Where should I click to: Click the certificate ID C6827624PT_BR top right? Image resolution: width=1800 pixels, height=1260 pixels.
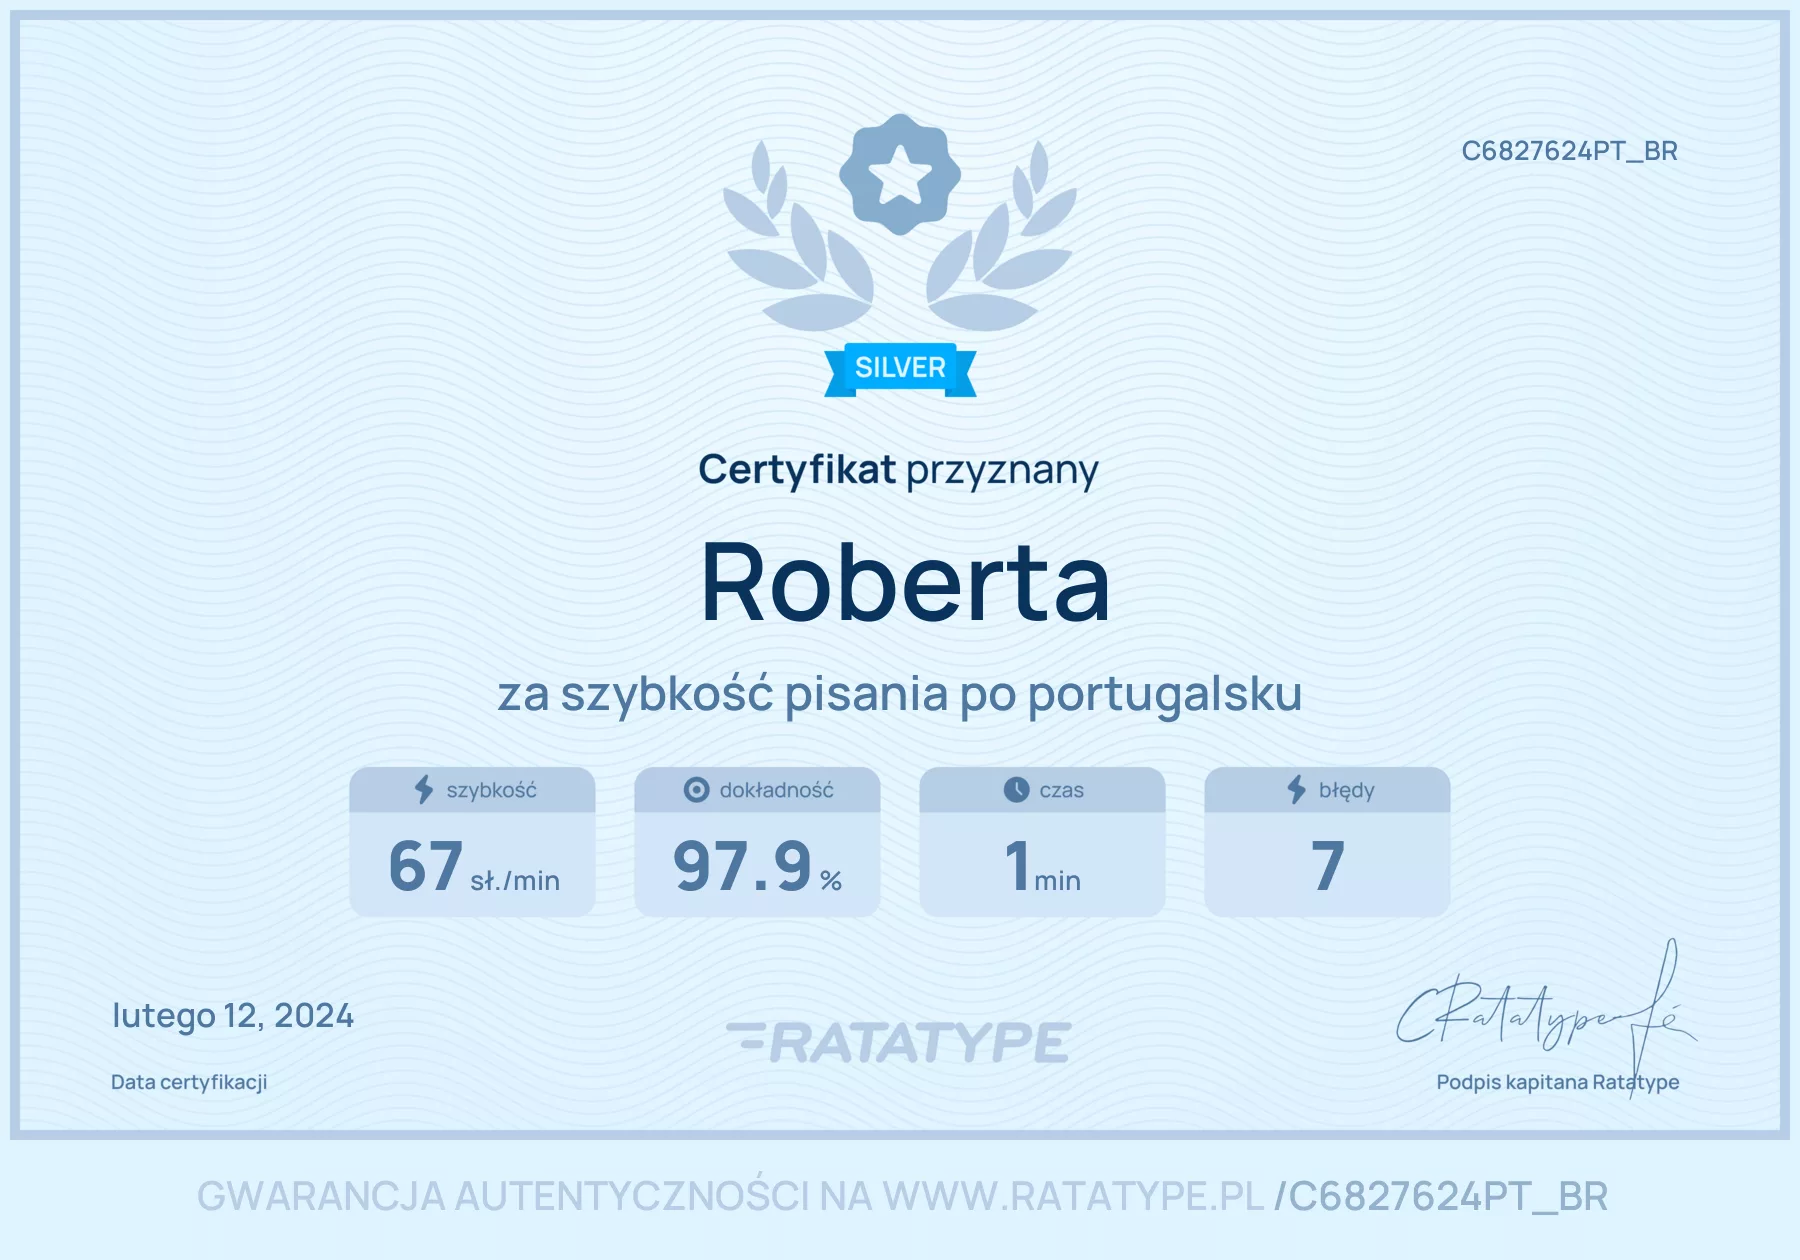pos(1569,151)
